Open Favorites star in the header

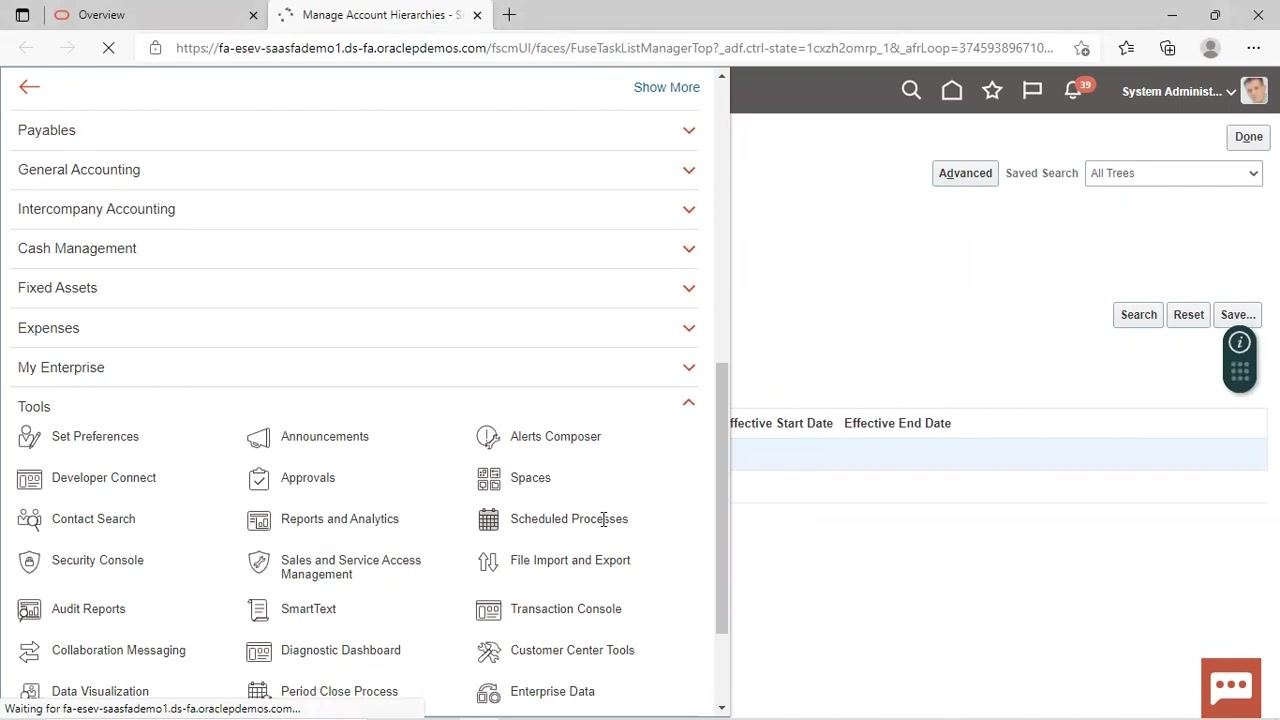(992, 91)
